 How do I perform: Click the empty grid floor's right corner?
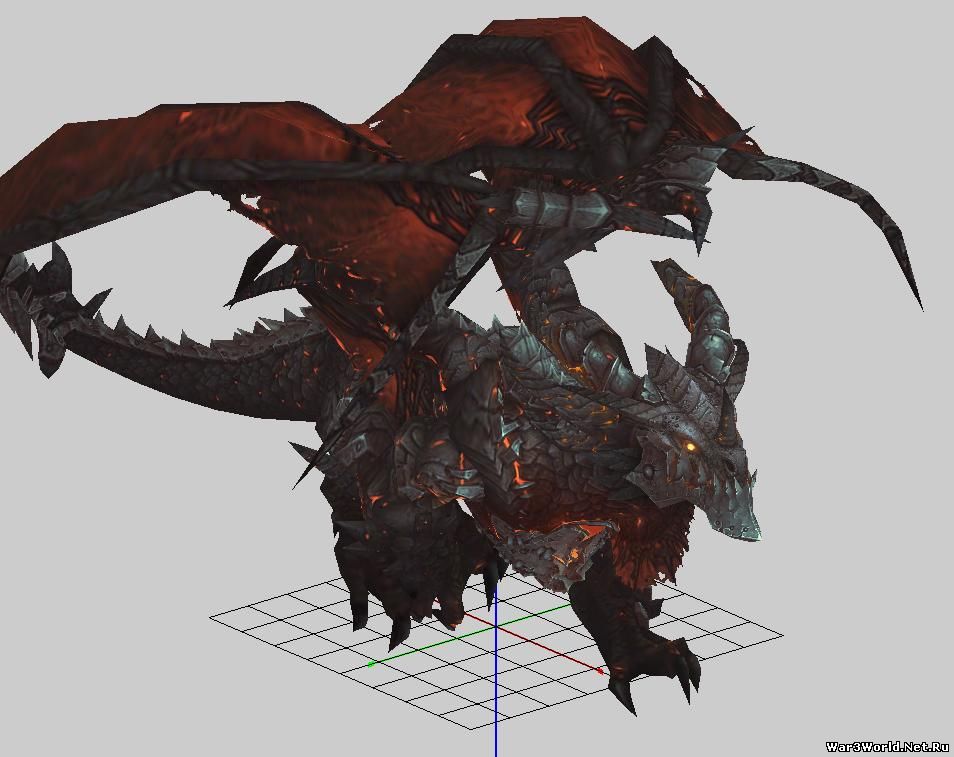coord(778,633)
